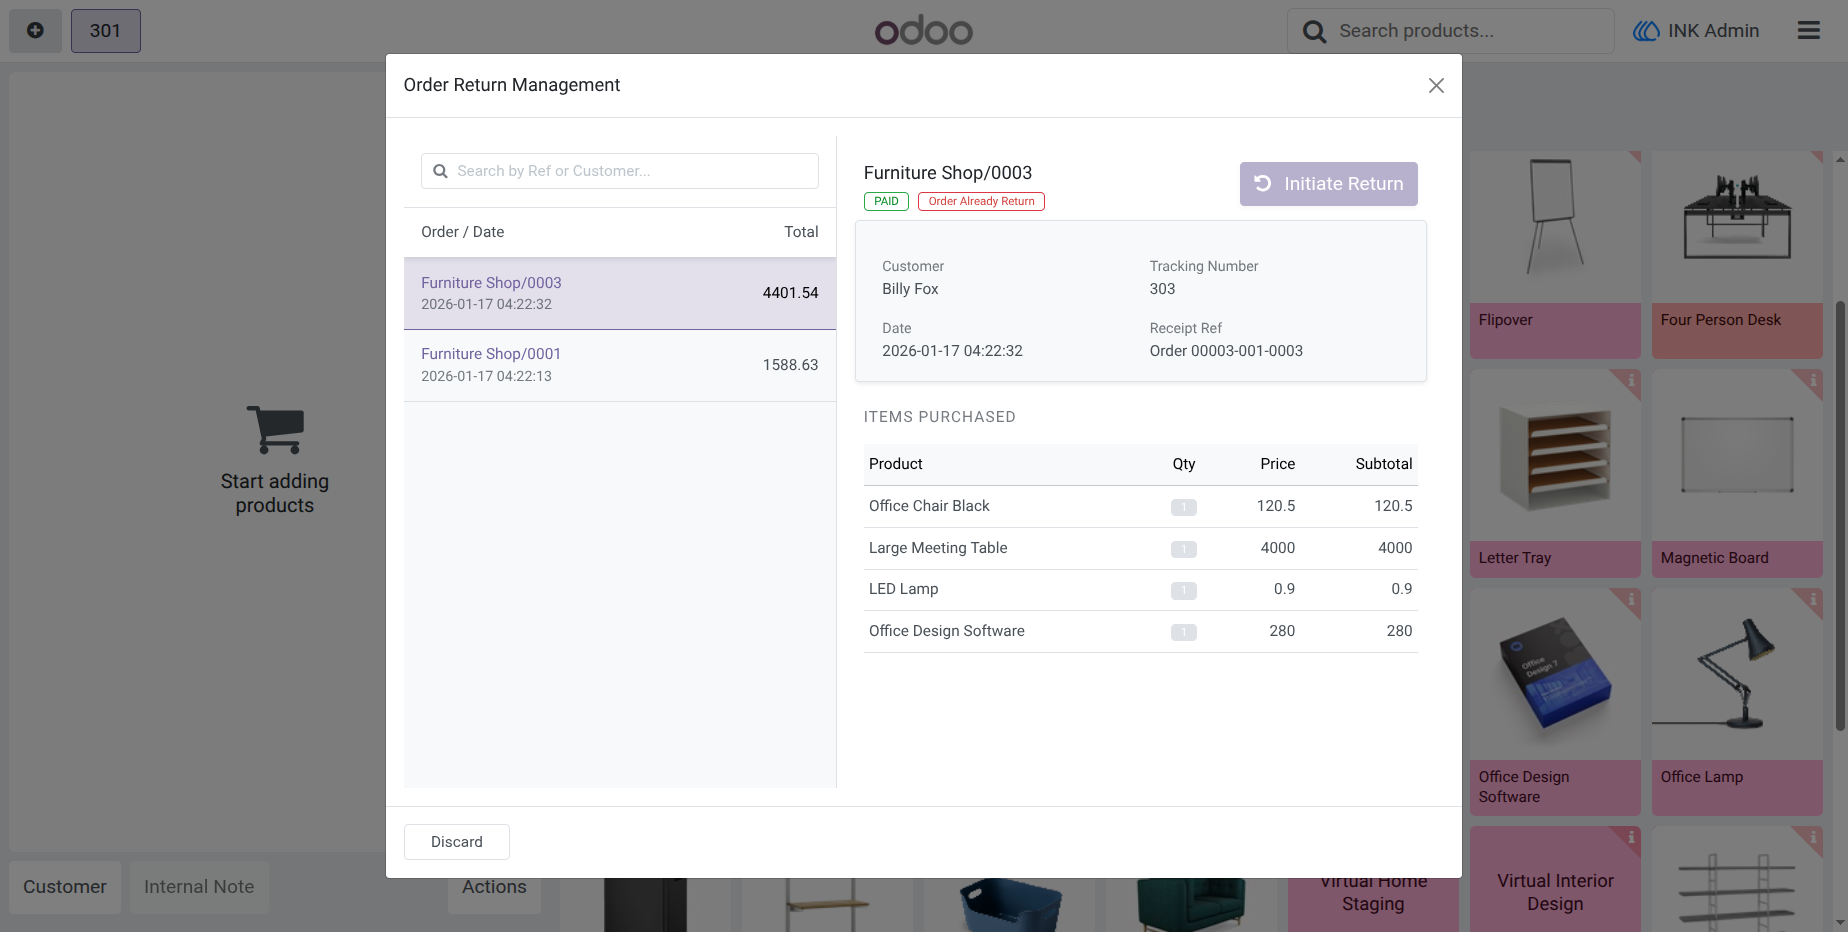Click the search magnifier in products bar
This screenshot has height=932, width=1848.
[x=1314, y=32]
